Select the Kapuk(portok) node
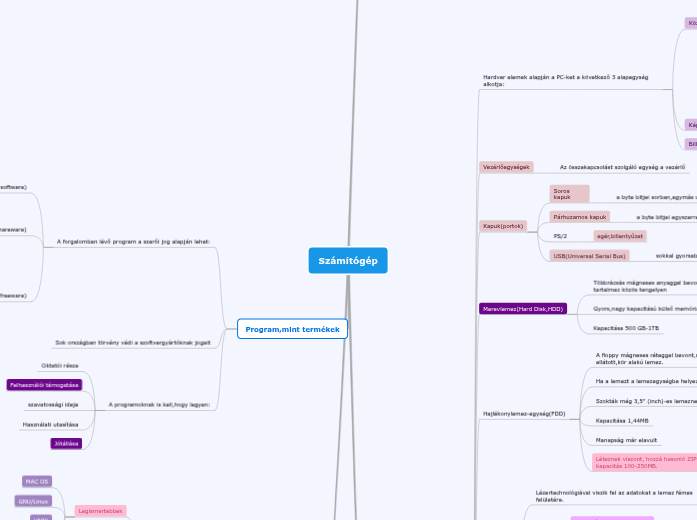Screen dimensions: 697x520 [x=504, y=226]
